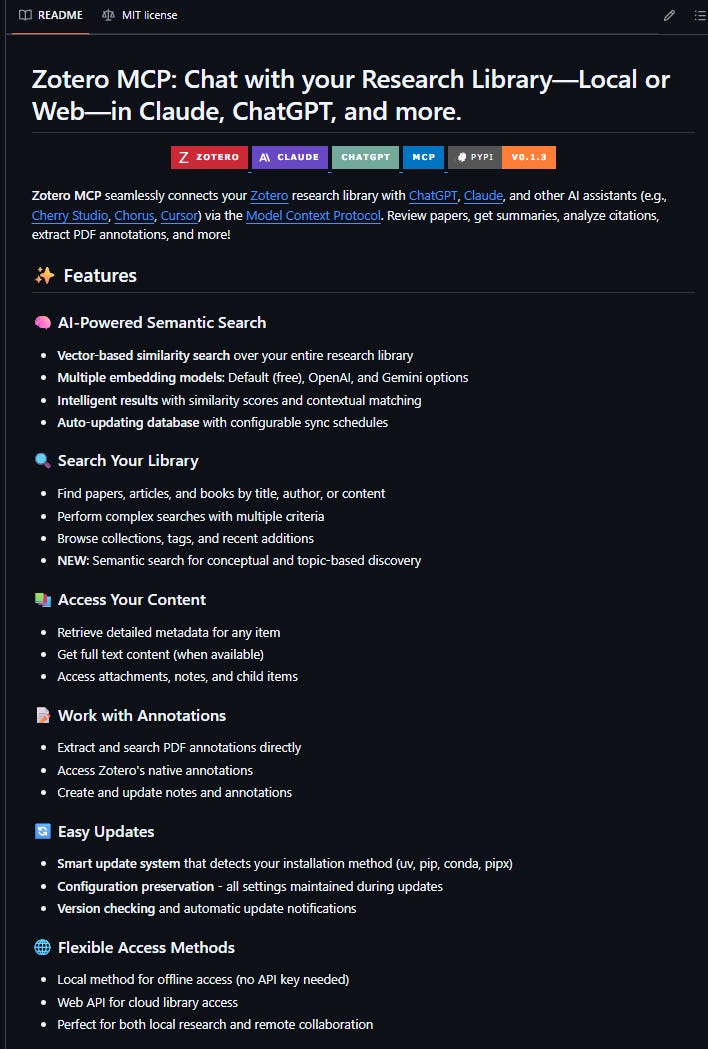
Task: Click 'Configuration preservation' bullet
Action: coord(250,887)
